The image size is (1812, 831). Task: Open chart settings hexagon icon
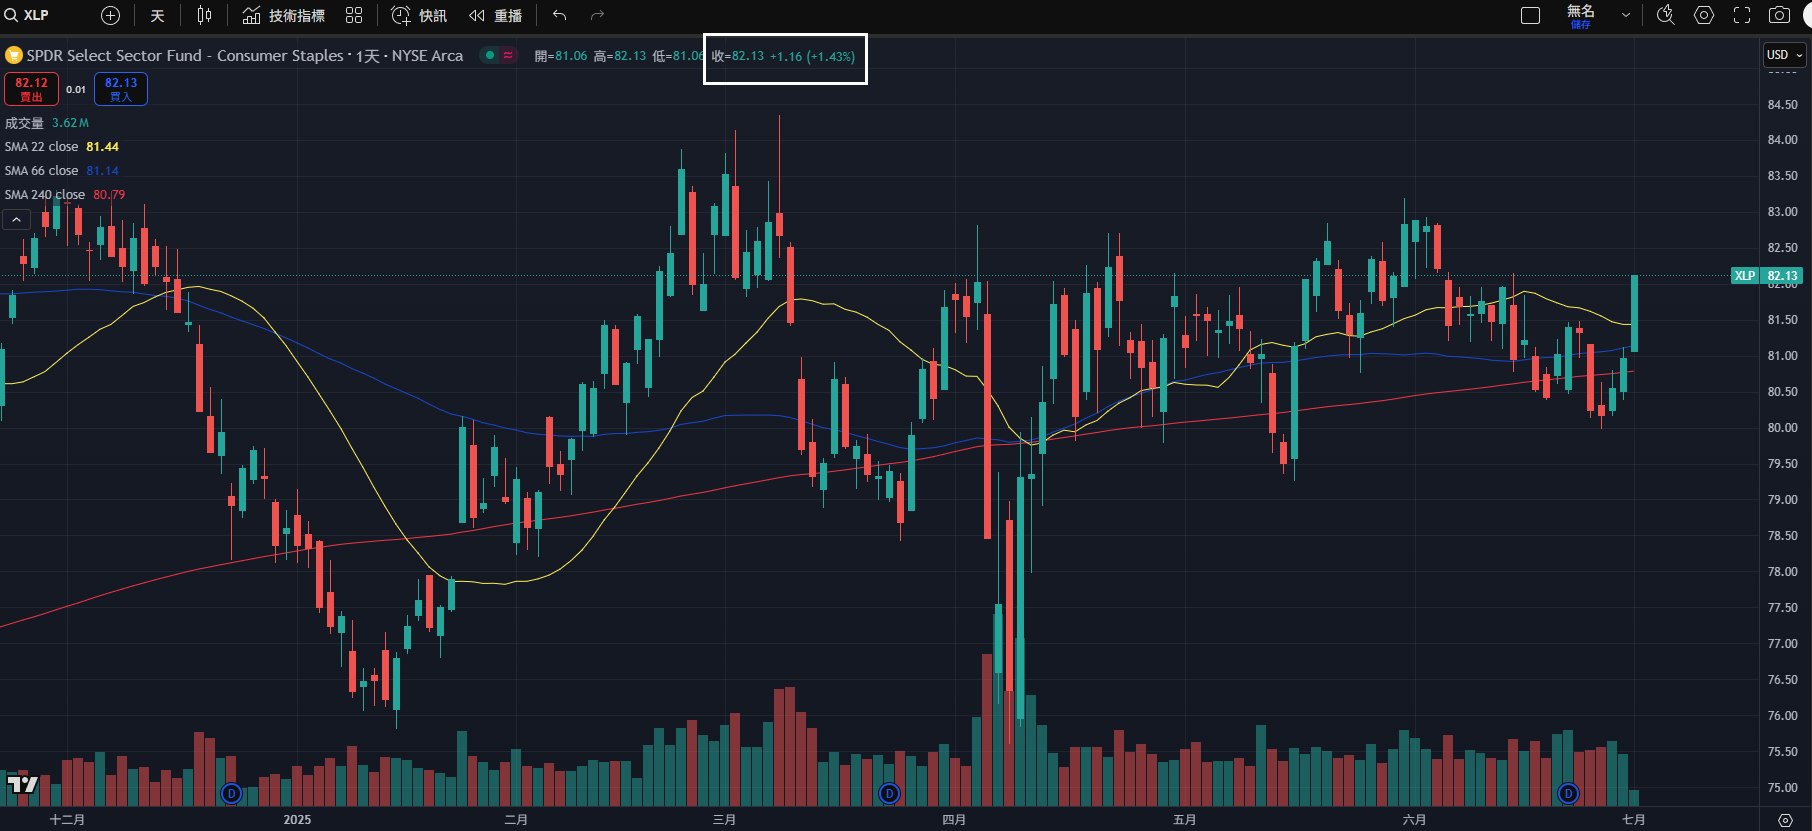[1704, 15]
